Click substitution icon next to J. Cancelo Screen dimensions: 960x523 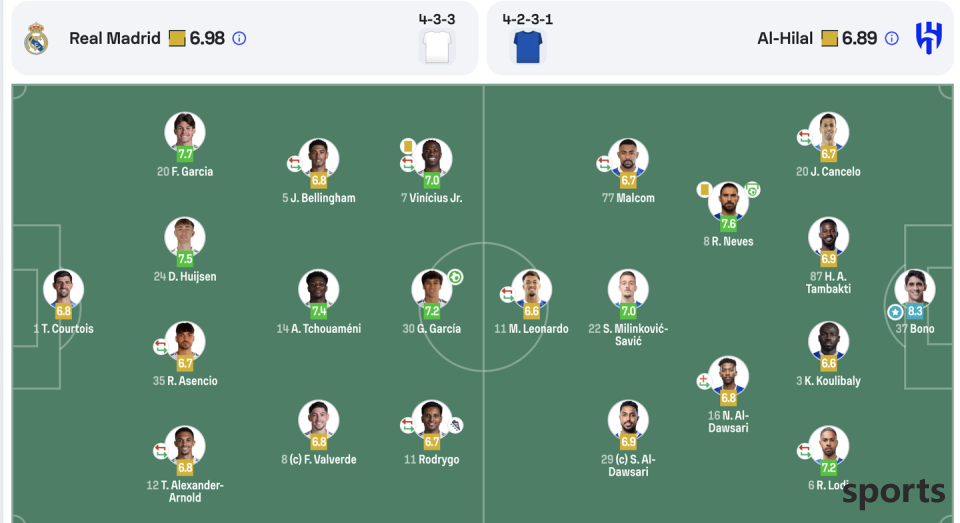point(804,138)
